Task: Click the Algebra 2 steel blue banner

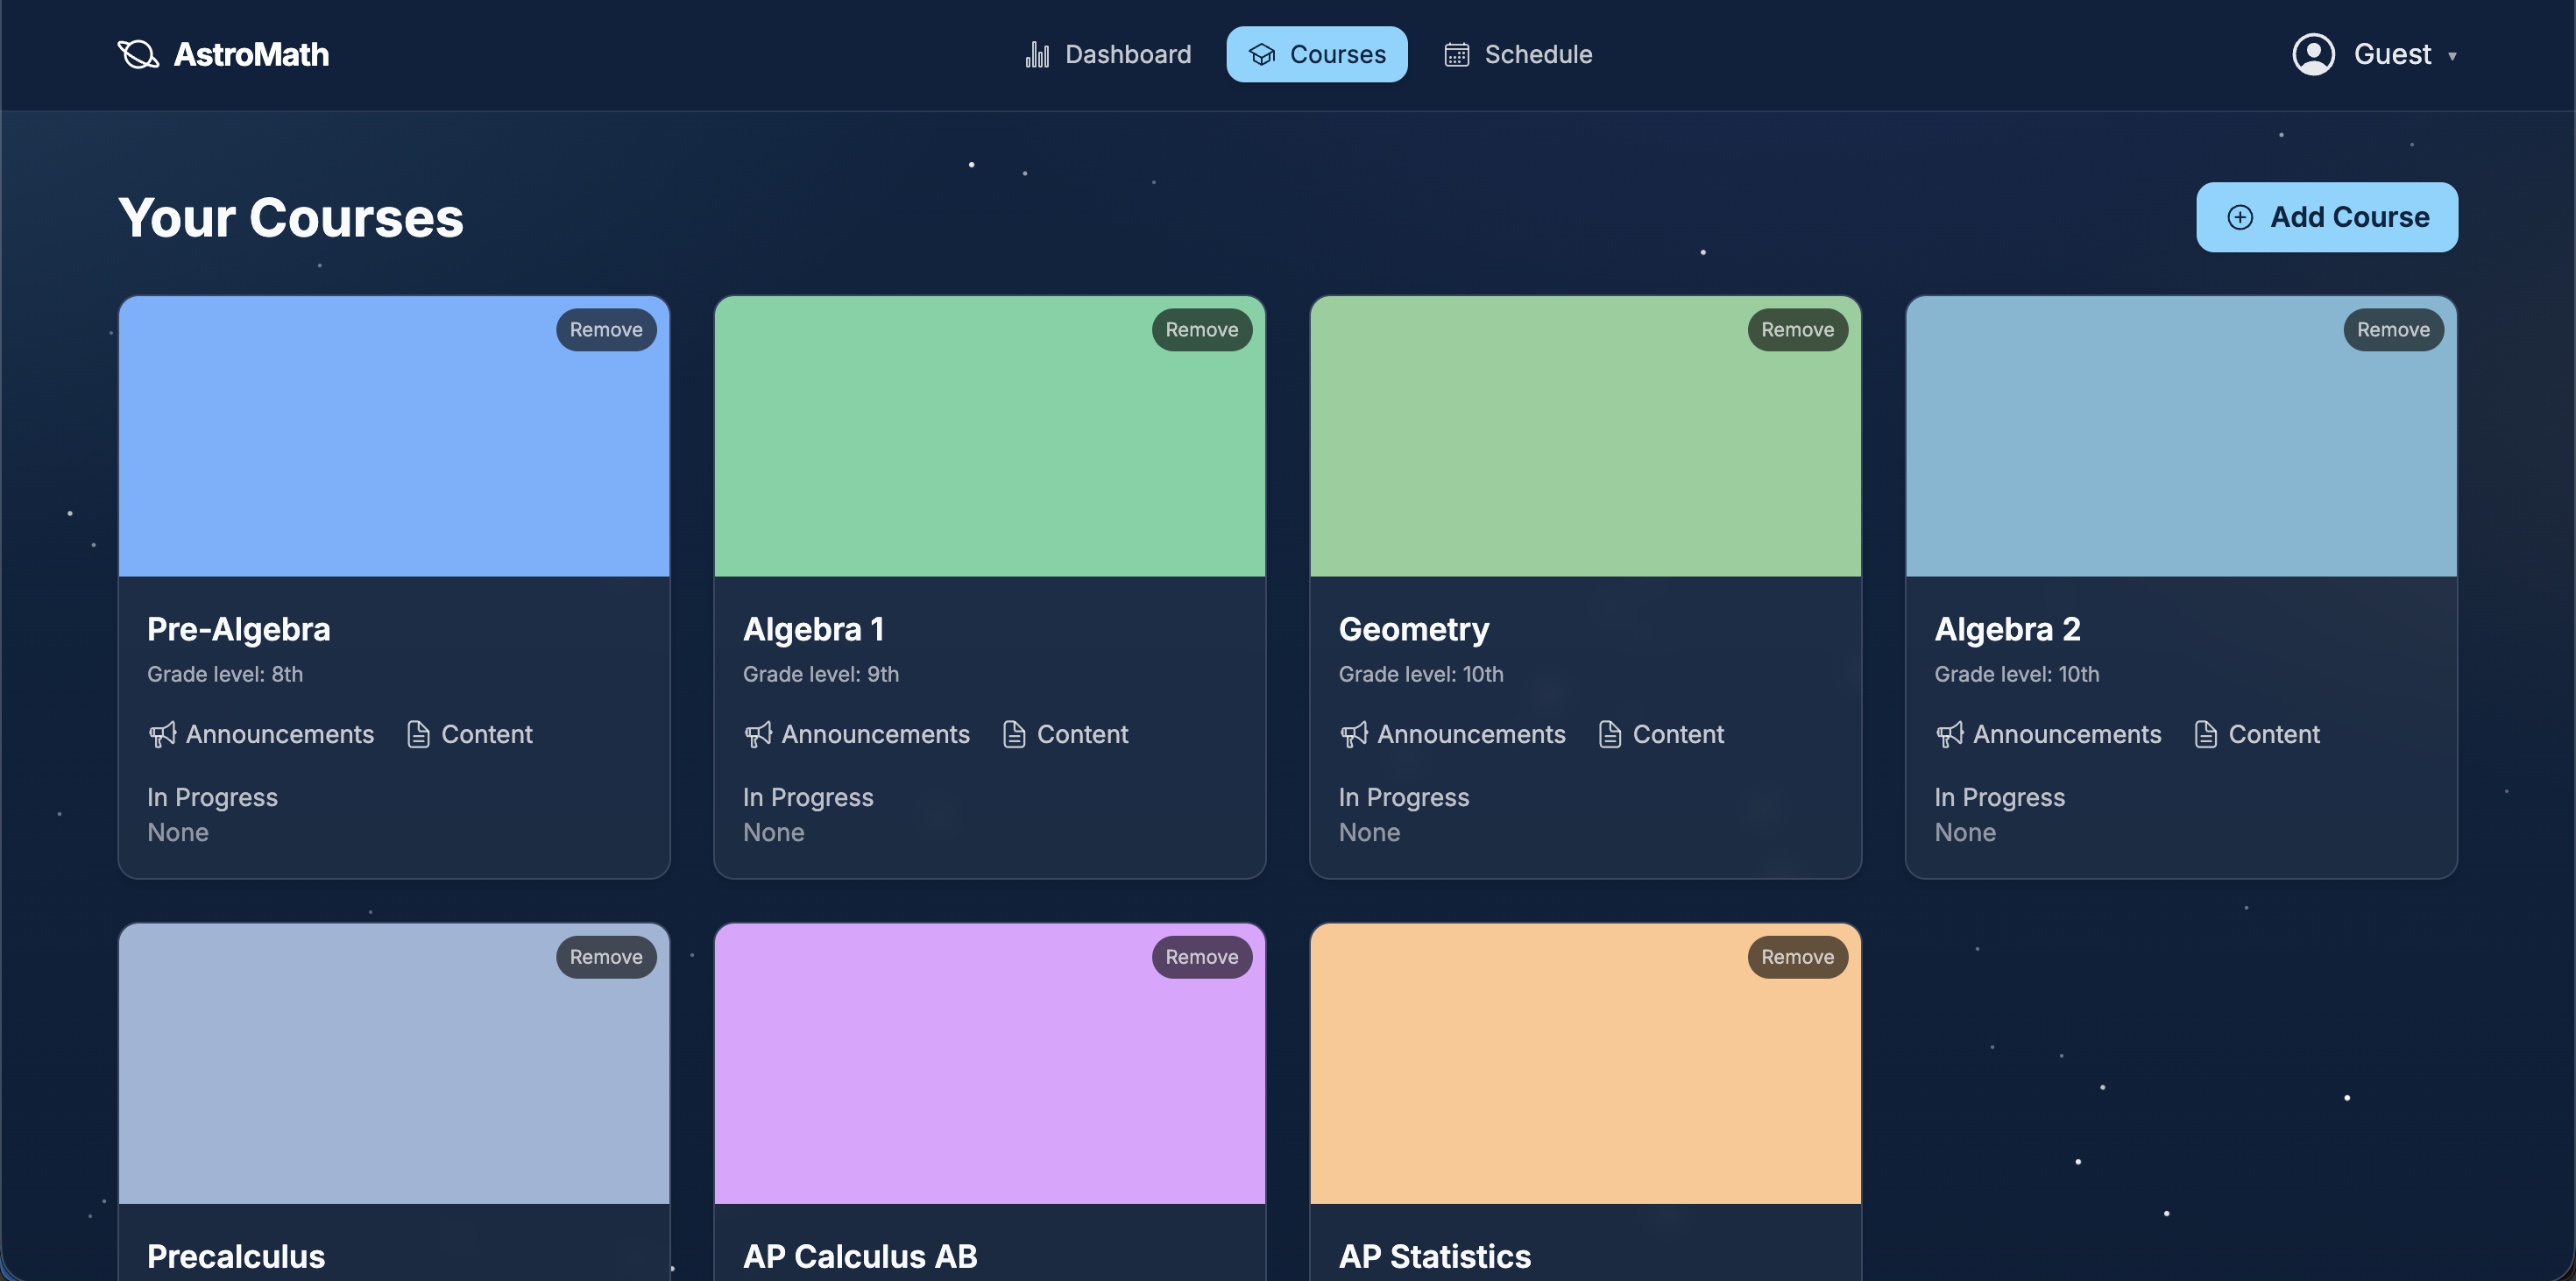Action: click(x=2182, y=436)
